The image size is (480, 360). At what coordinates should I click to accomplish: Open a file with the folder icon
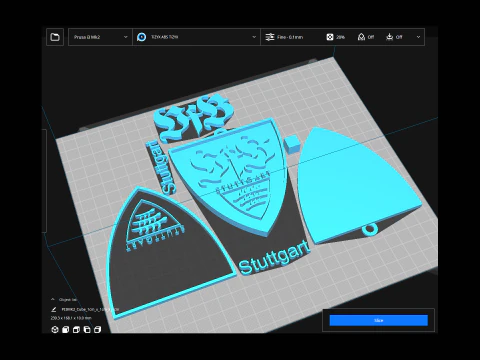coord(55,37)
